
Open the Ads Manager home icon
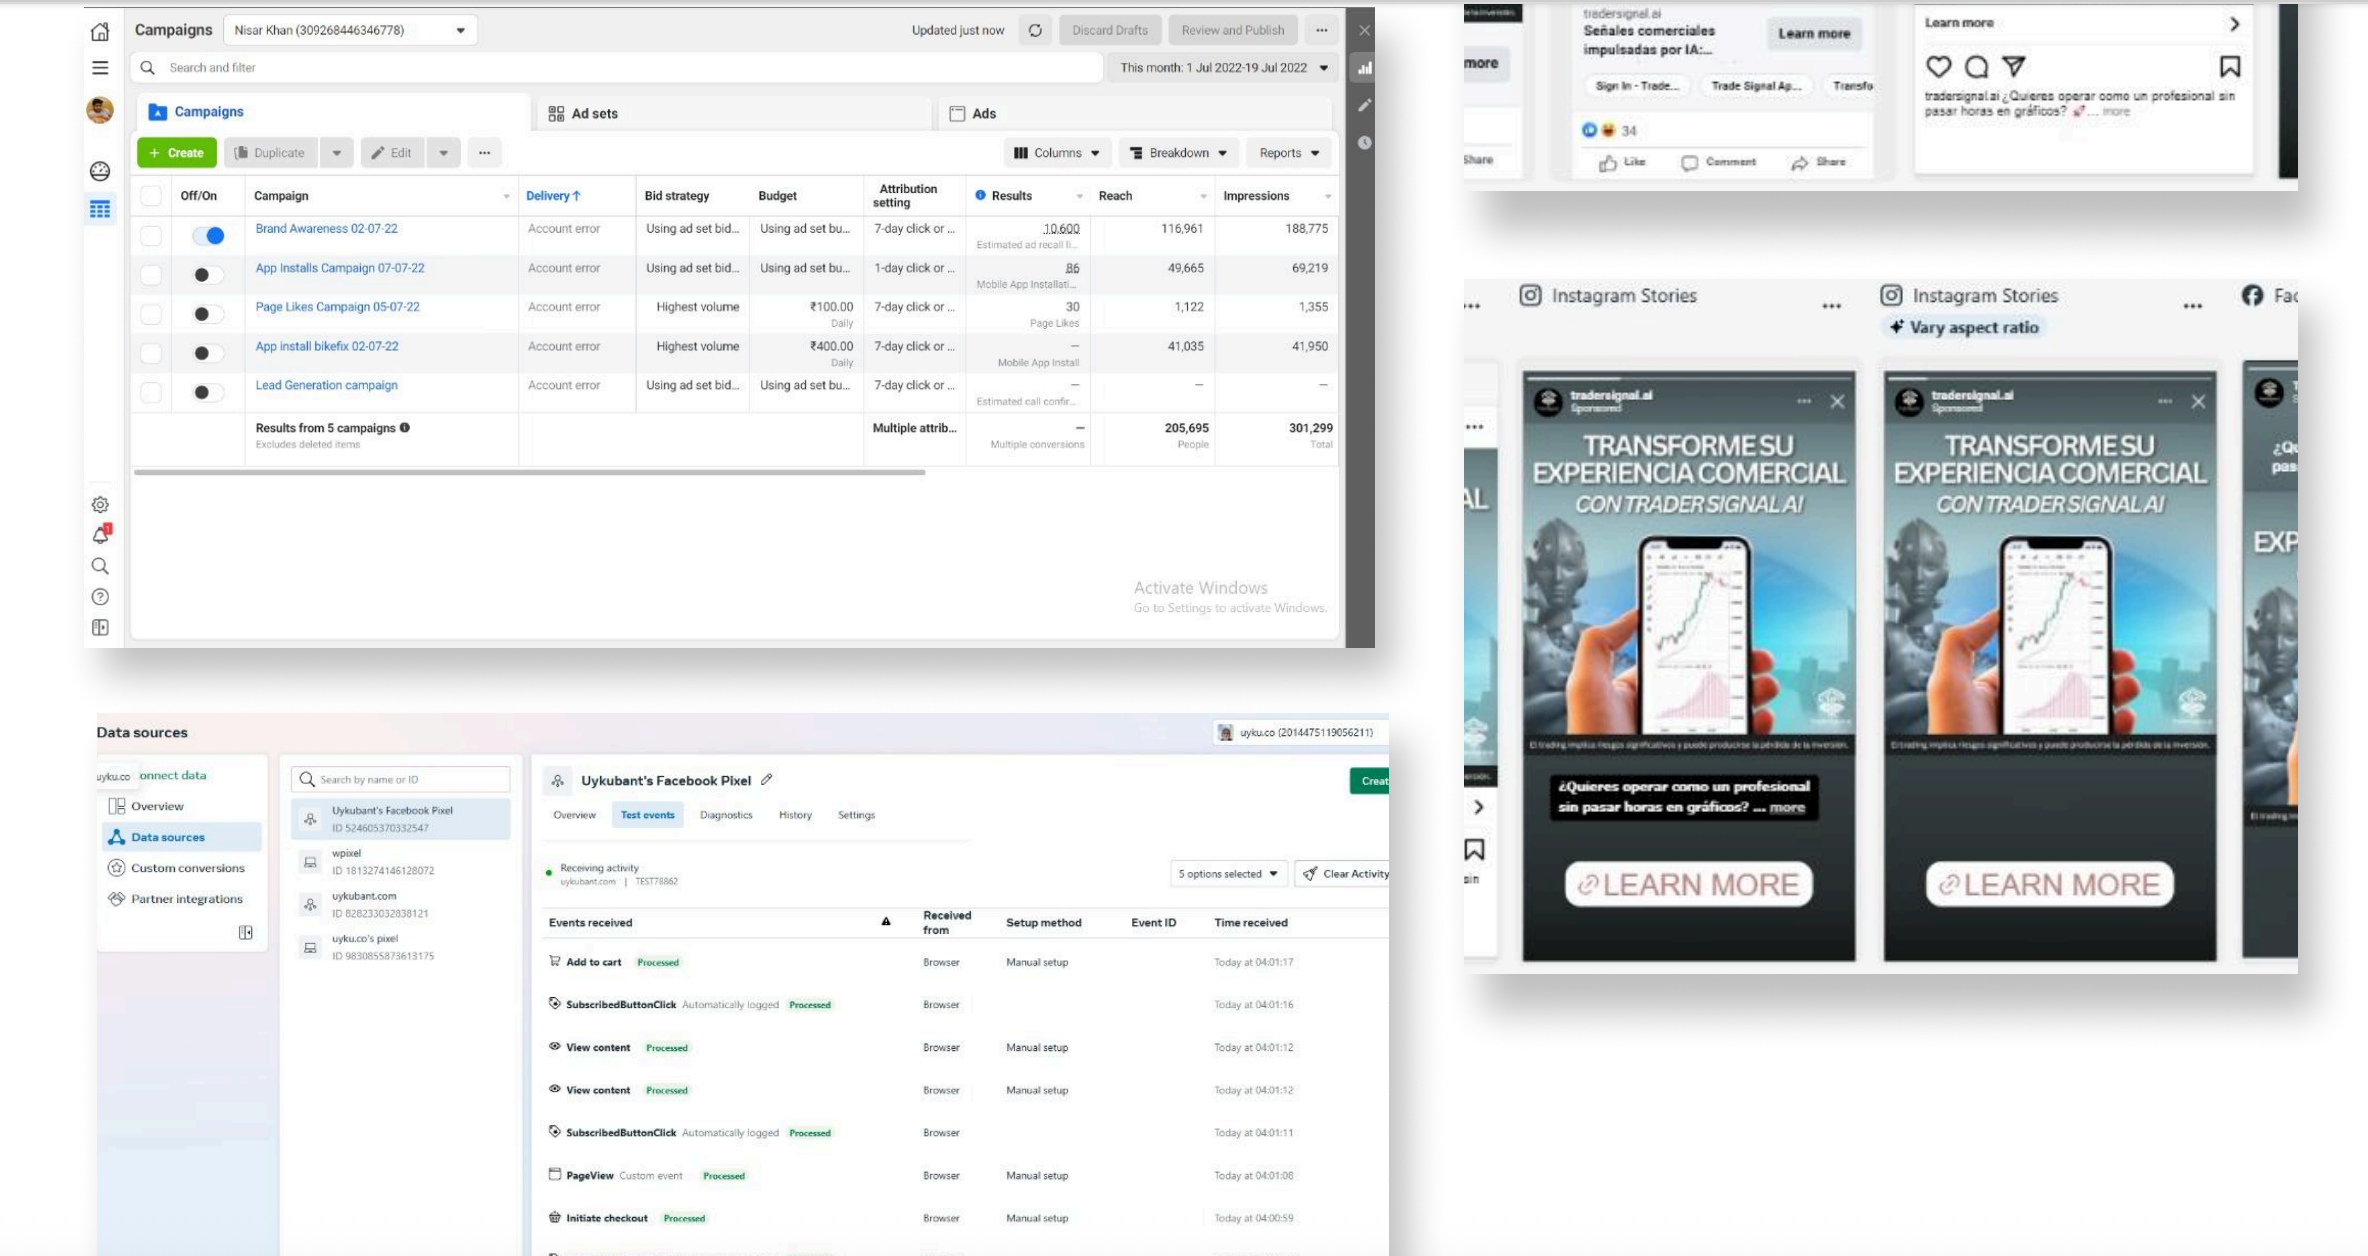click(100, 31)
